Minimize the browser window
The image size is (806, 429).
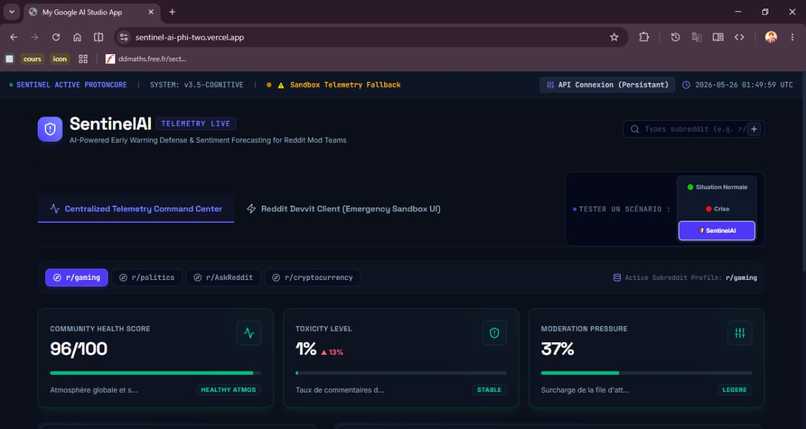tap(739, 12)
